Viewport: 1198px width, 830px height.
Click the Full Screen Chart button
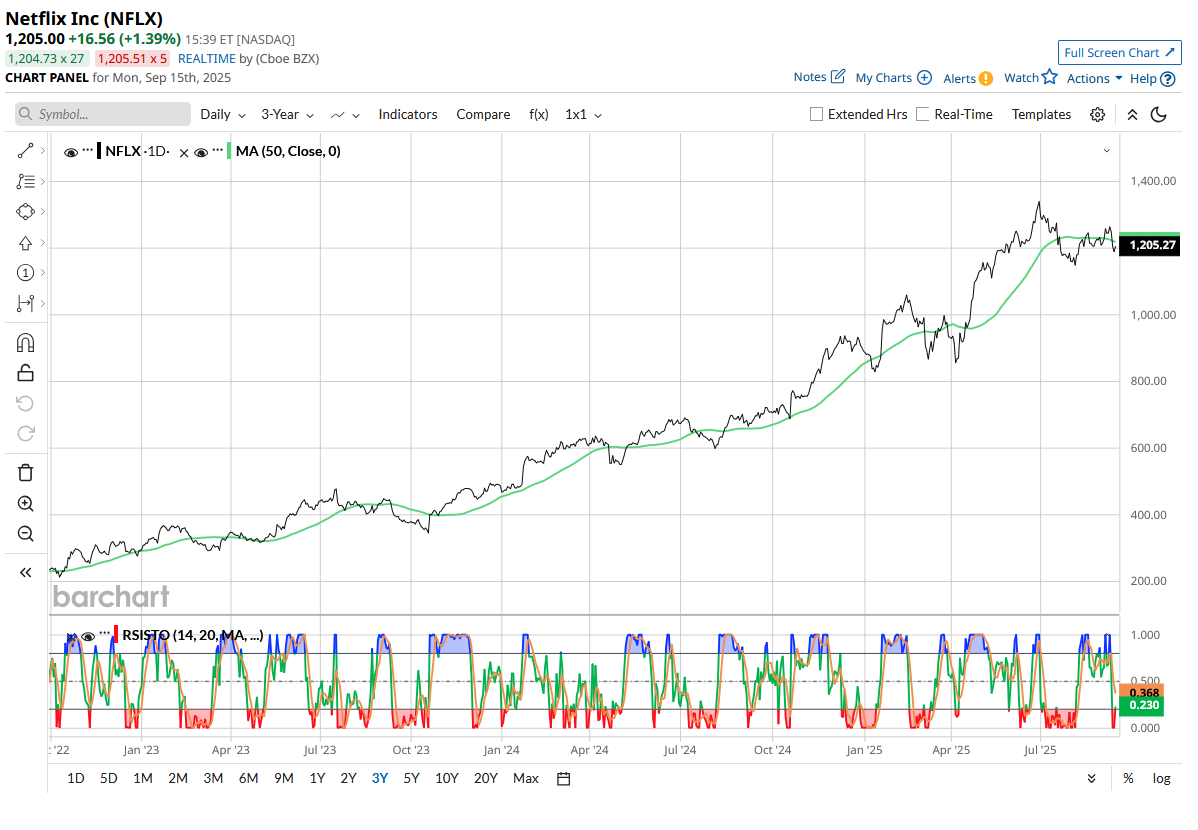(x=1119, y=53)
